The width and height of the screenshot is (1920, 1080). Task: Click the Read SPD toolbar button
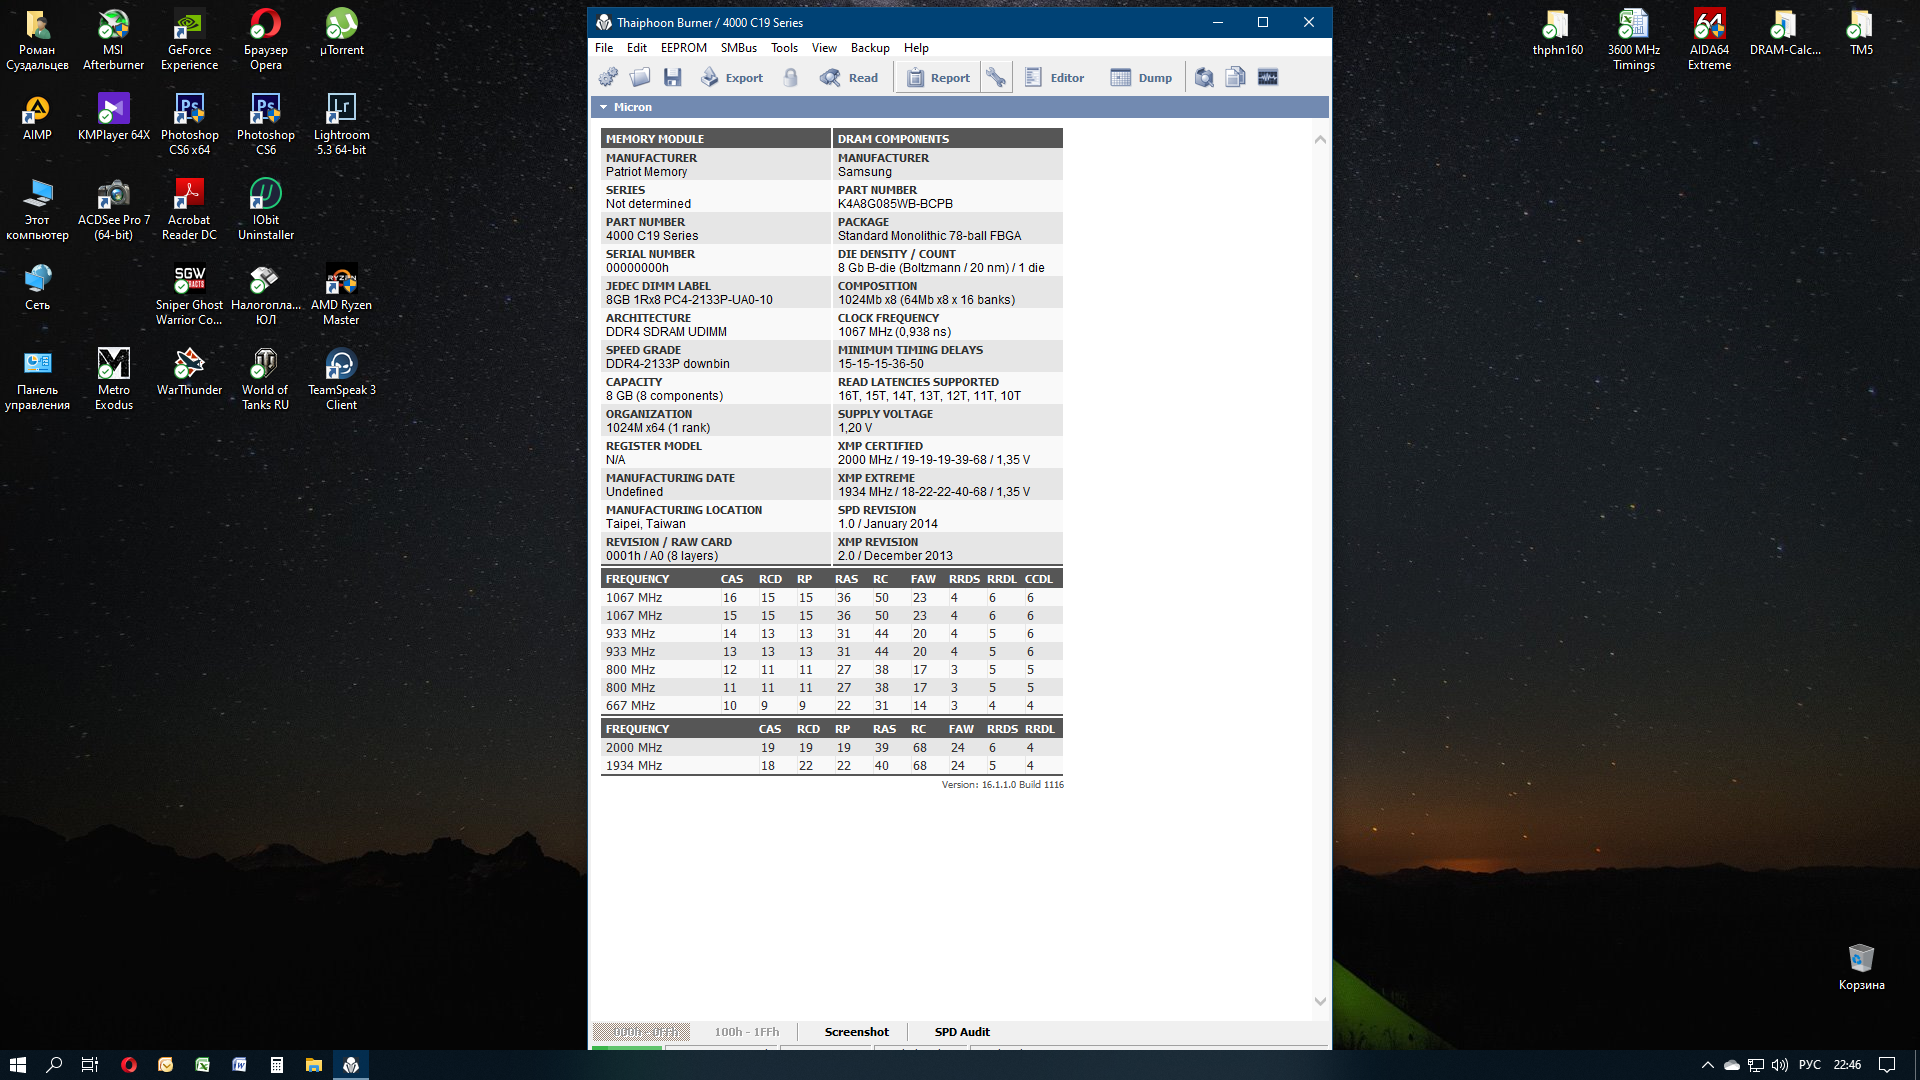coord(849,77)
